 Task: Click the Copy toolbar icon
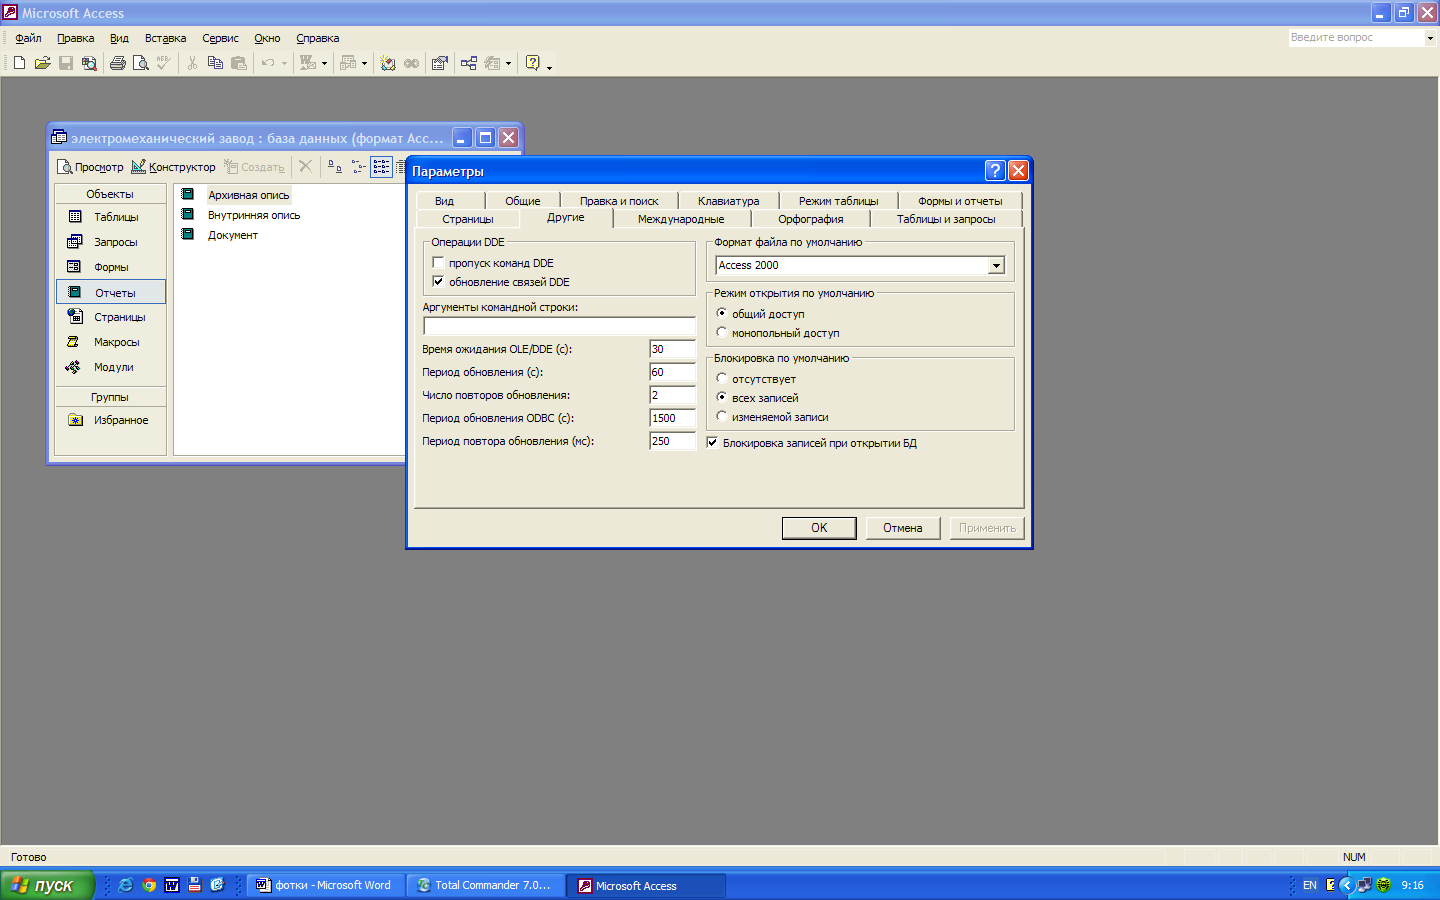215,63
